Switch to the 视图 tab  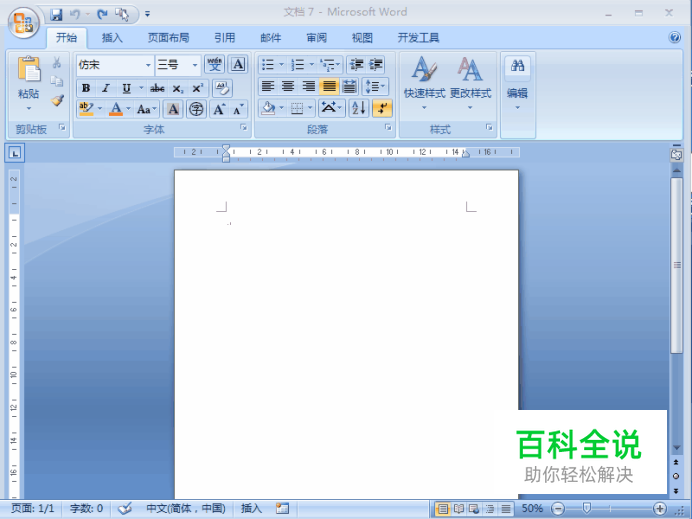(362, 38)
